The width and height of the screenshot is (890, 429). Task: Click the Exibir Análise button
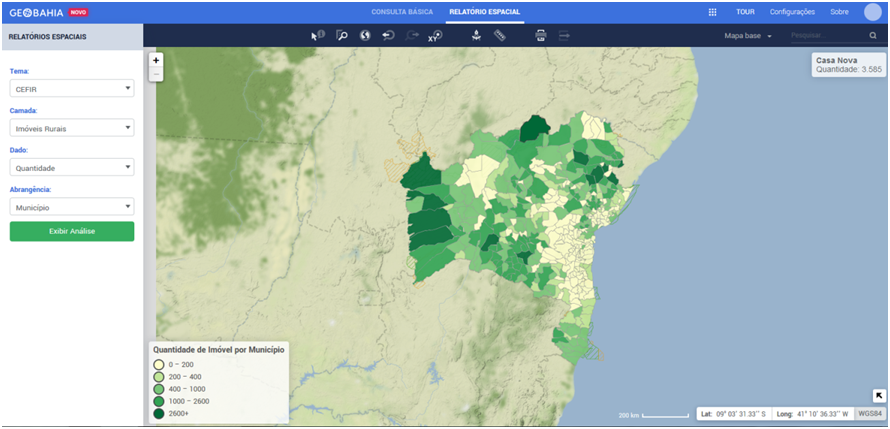pos(72,231)
